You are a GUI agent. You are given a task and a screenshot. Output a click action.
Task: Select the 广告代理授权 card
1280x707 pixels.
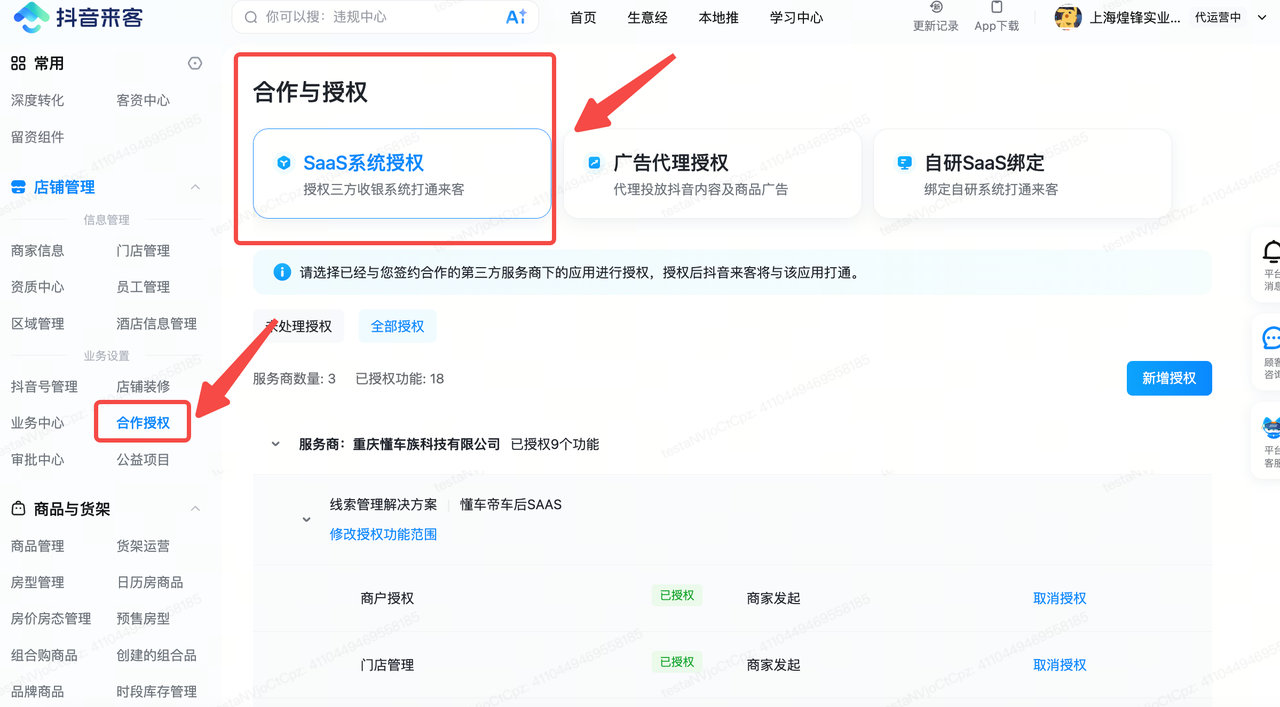click(712, 173)
